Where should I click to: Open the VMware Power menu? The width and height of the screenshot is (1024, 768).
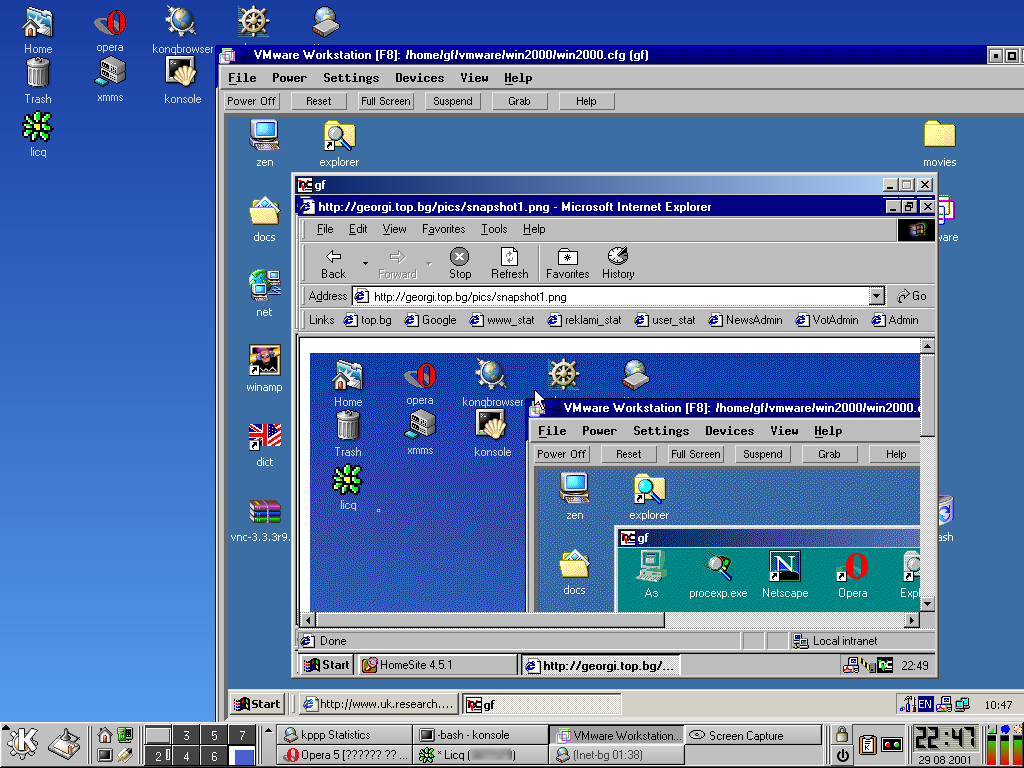[289, 78]
